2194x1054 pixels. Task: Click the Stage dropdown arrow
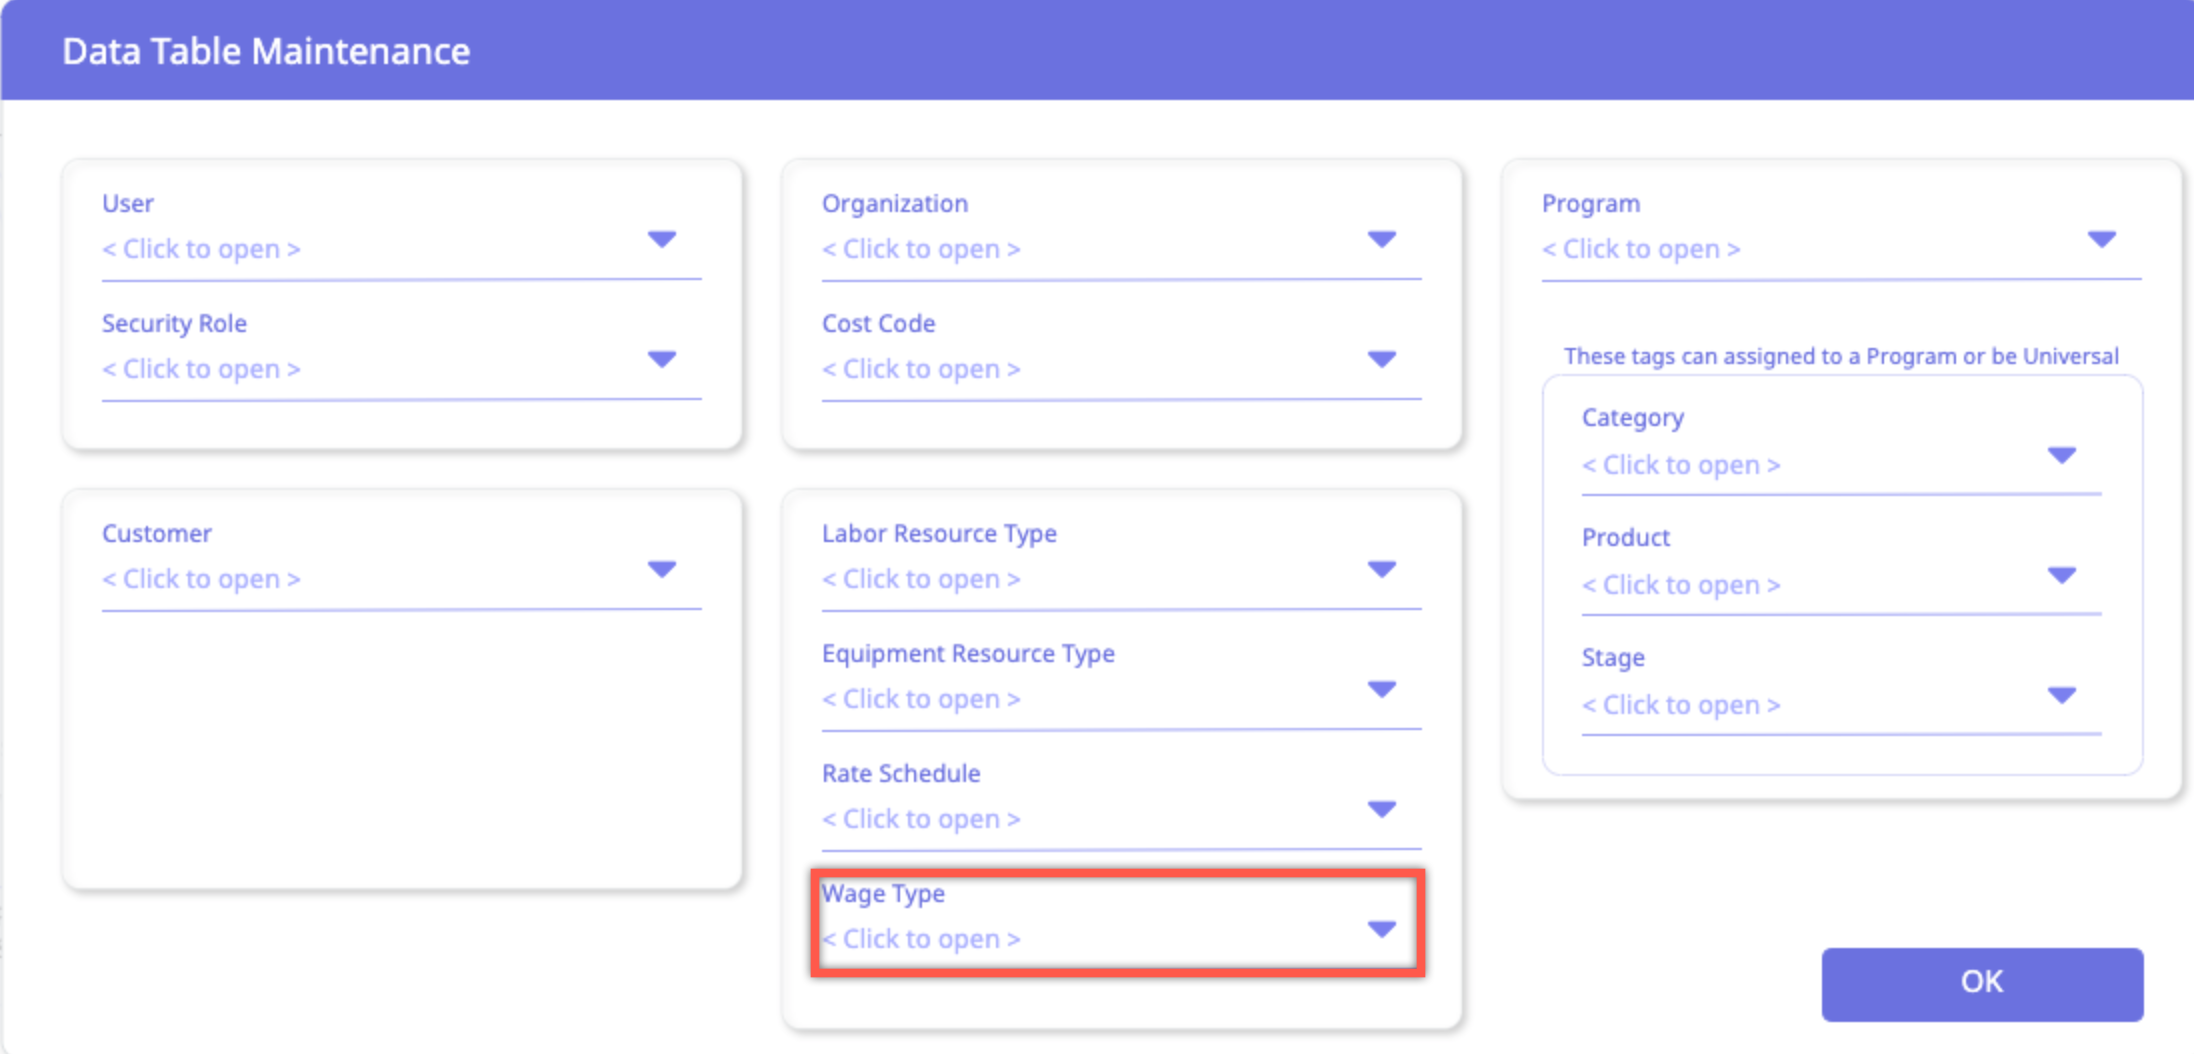(x=2061, y=696)
